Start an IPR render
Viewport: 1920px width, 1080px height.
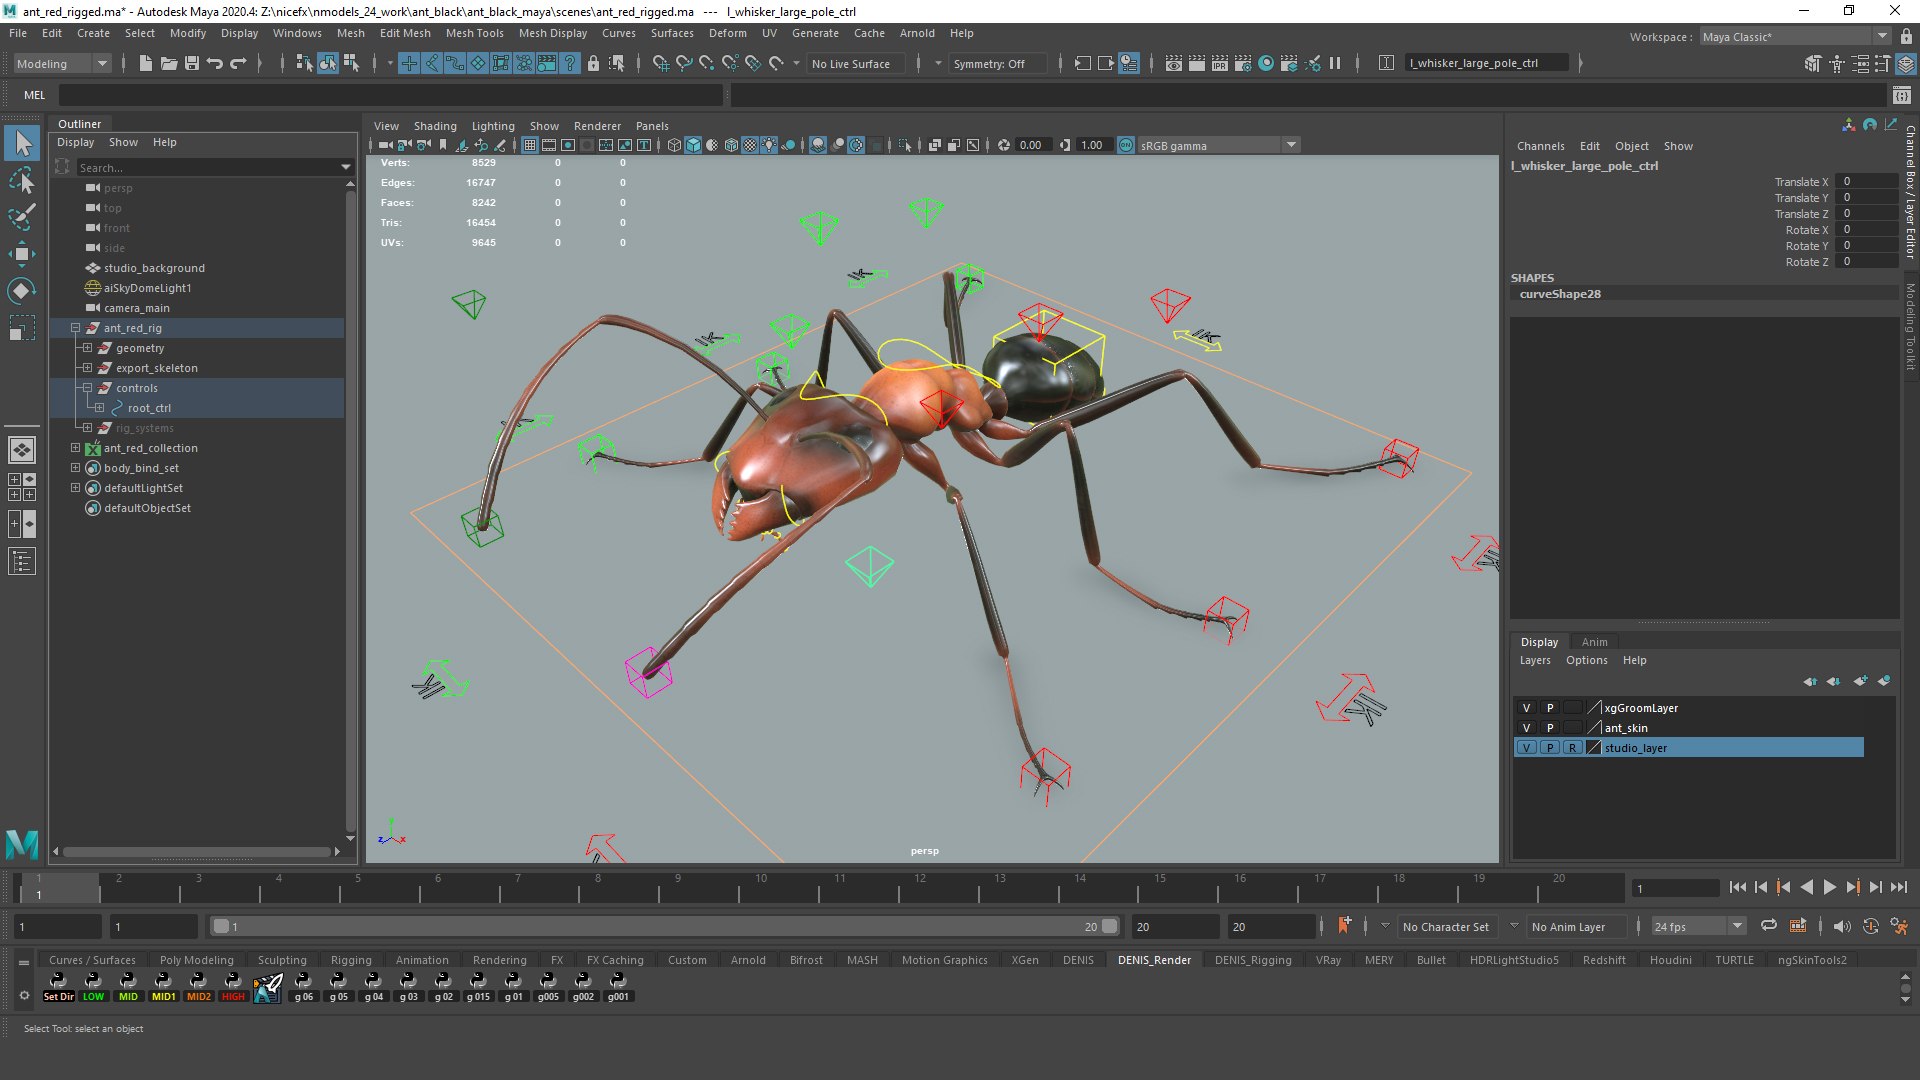coord(1219,63)
